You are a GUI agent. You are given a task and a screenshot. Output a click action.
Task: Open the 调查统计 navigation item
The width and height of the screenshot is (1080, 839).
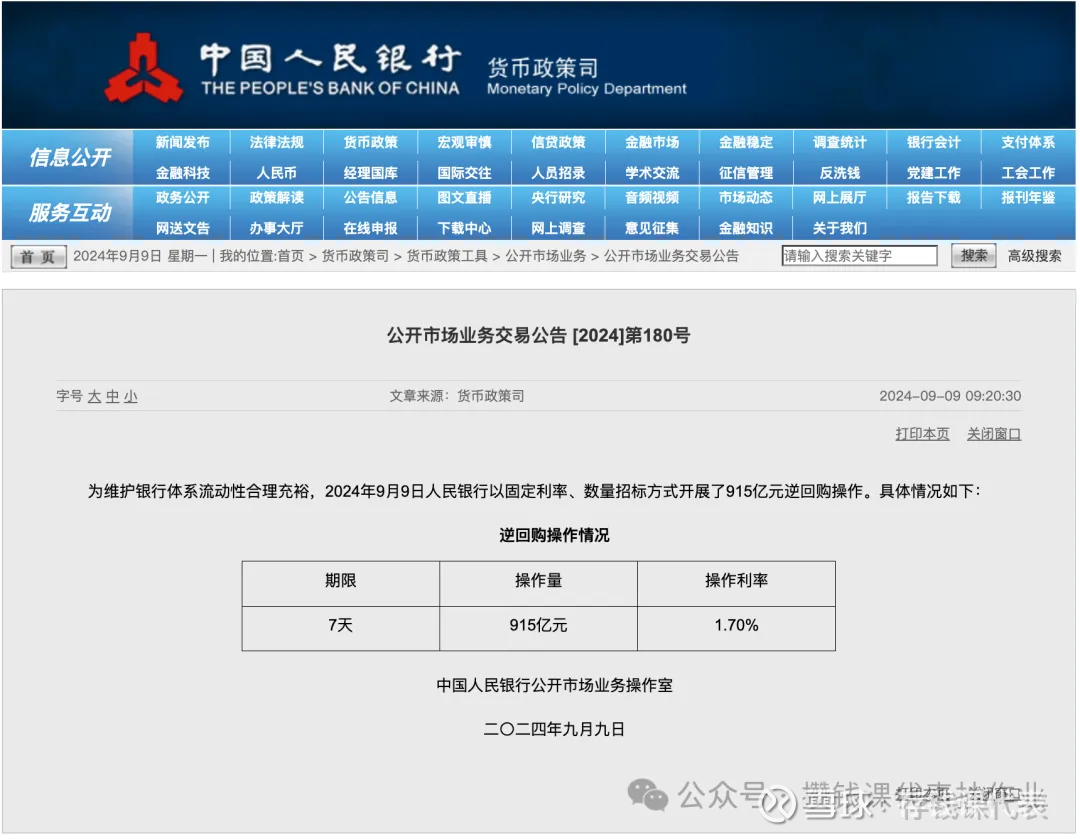[840, 142]
